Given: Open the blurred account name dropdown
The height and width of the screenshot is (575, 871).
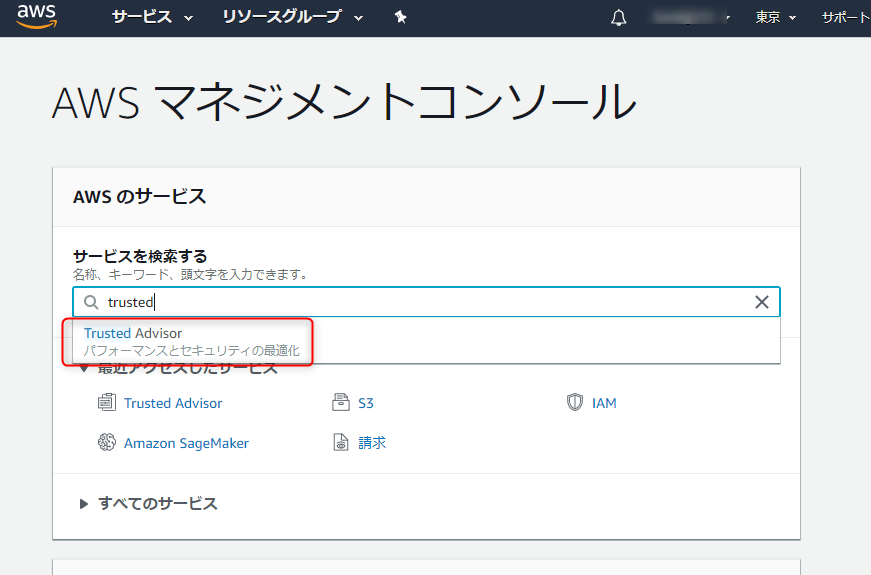Looking at the screenshot, I should [692, 18].
